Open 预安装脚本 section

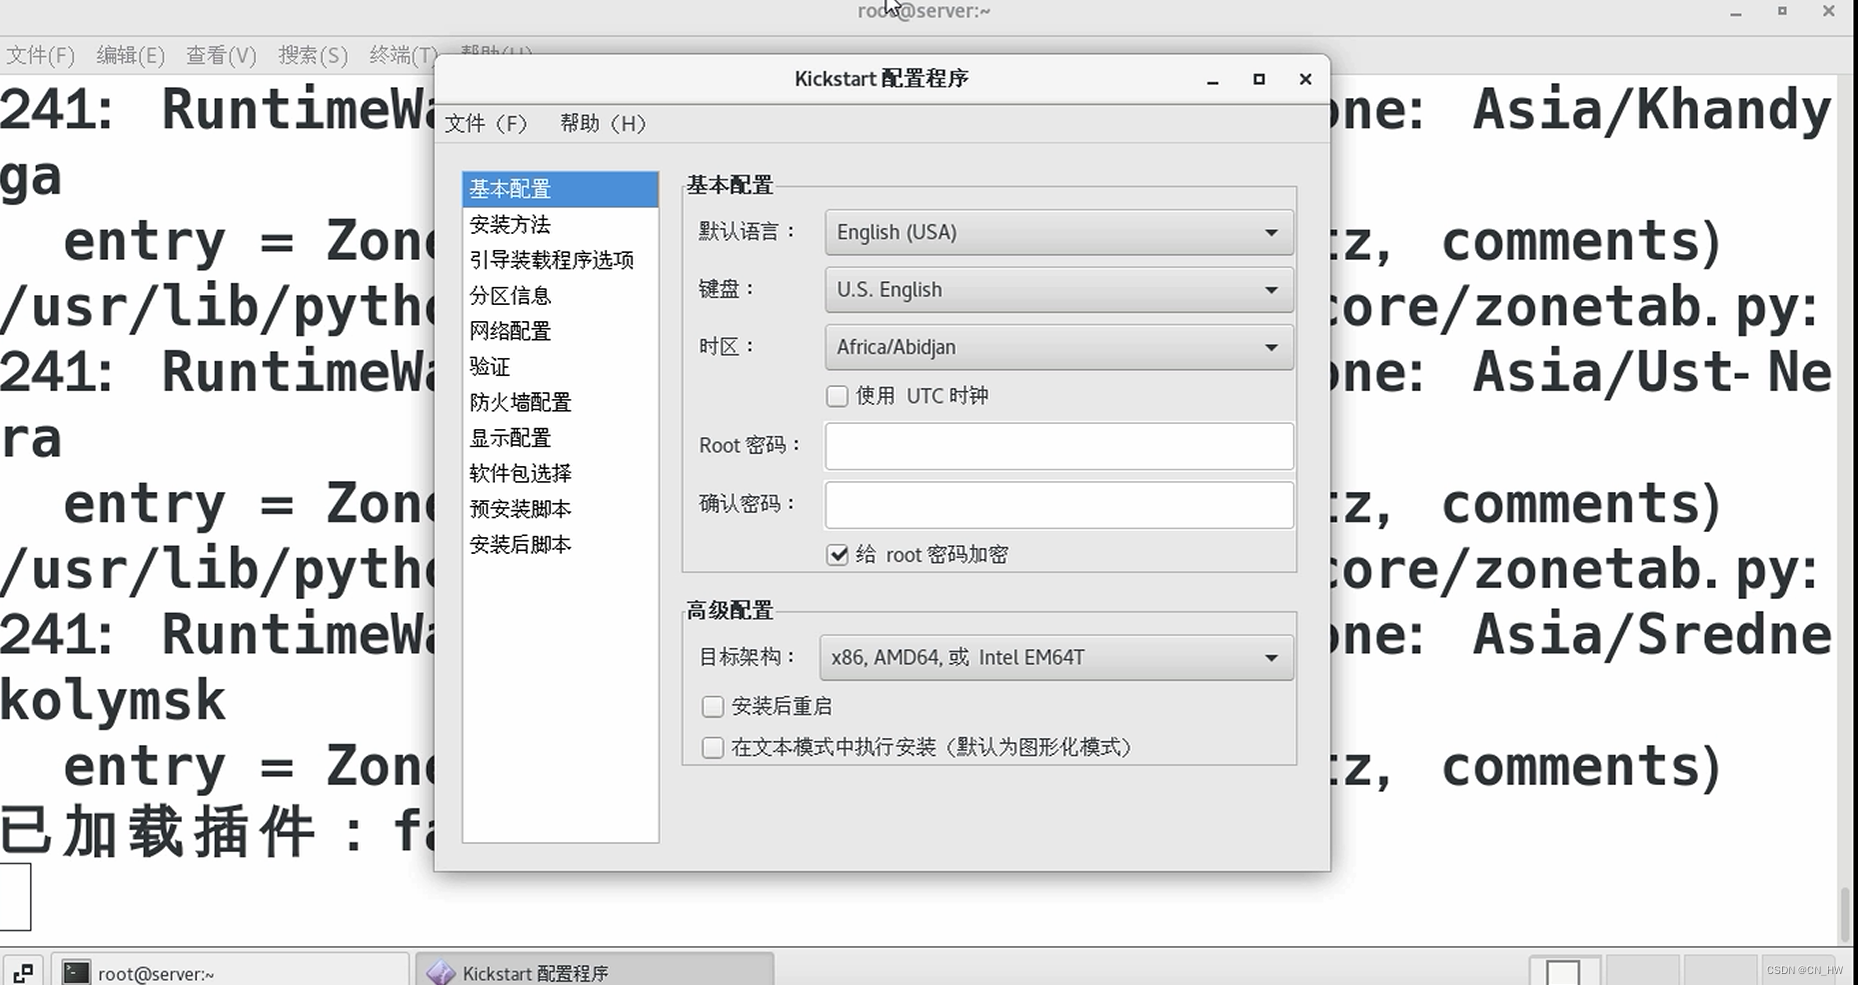click(560, 509)
